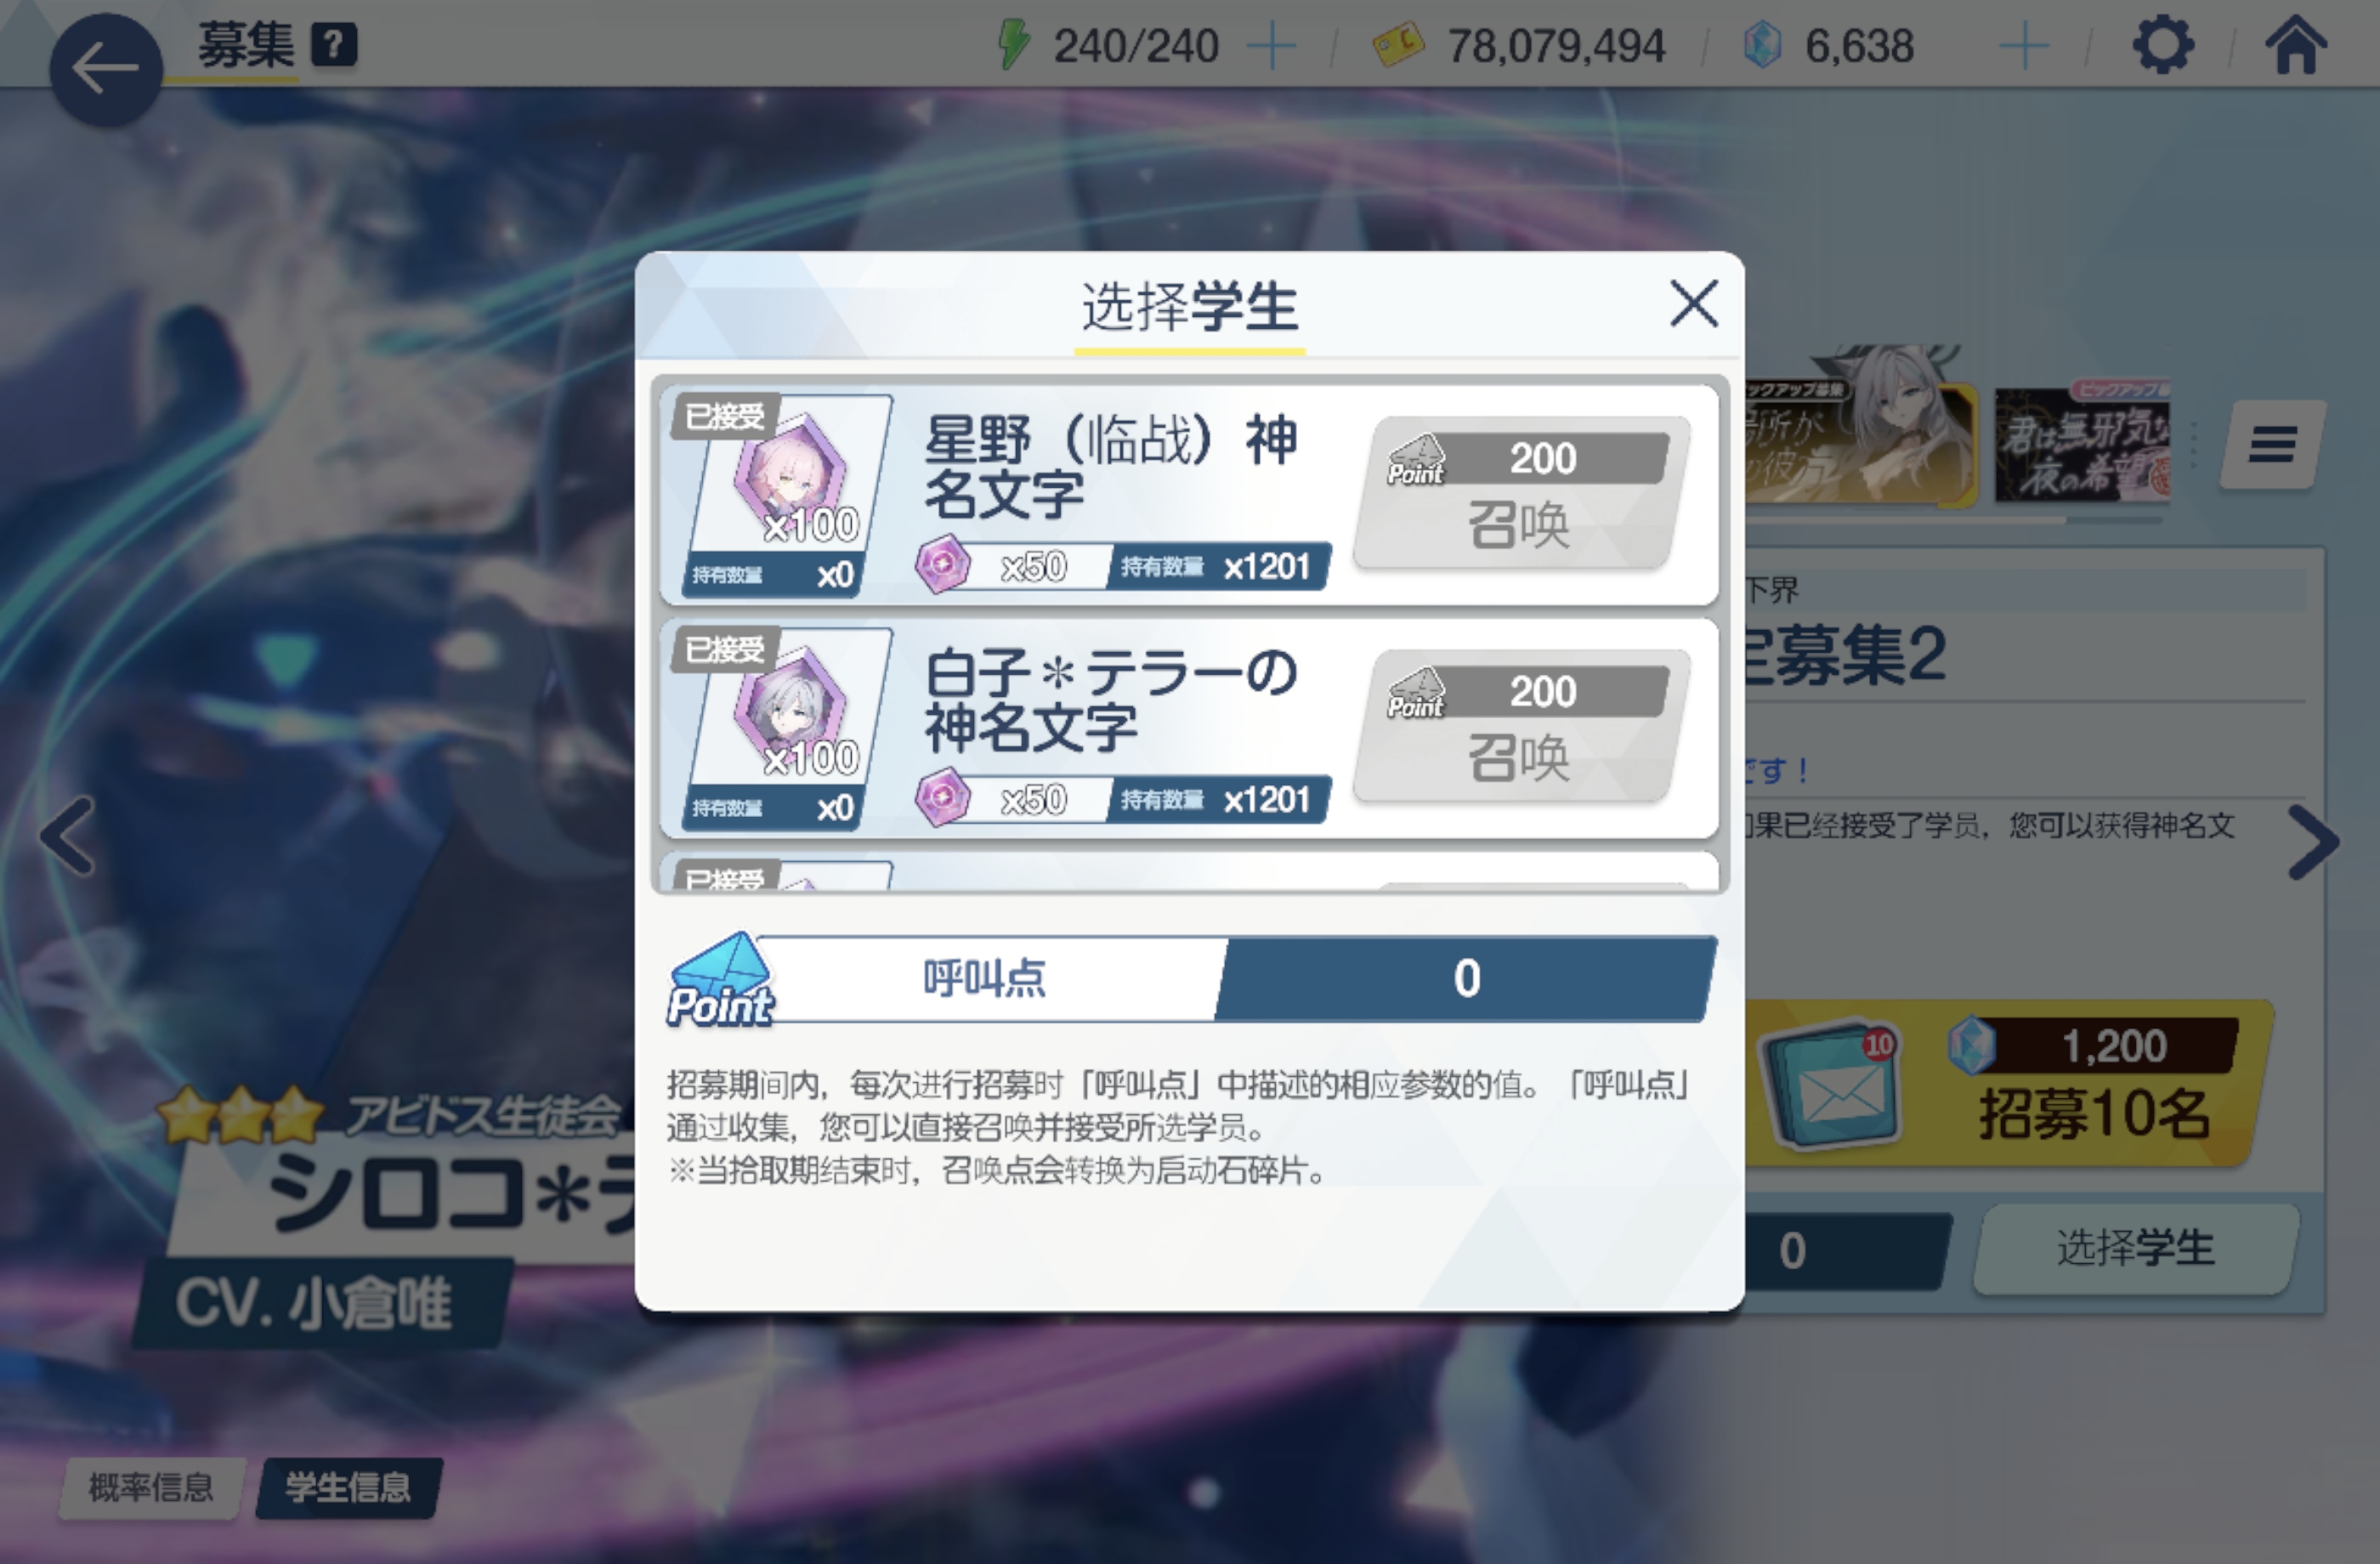Close the 选择学生 dialog
This screenshot has height=1564, width=2380.
click(x=1694, y=303)
